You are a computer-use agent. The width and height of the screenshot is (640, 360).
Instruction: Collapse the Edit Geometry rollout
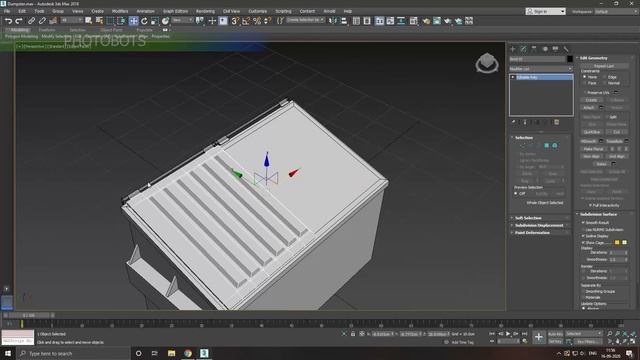tap(604, 58)
